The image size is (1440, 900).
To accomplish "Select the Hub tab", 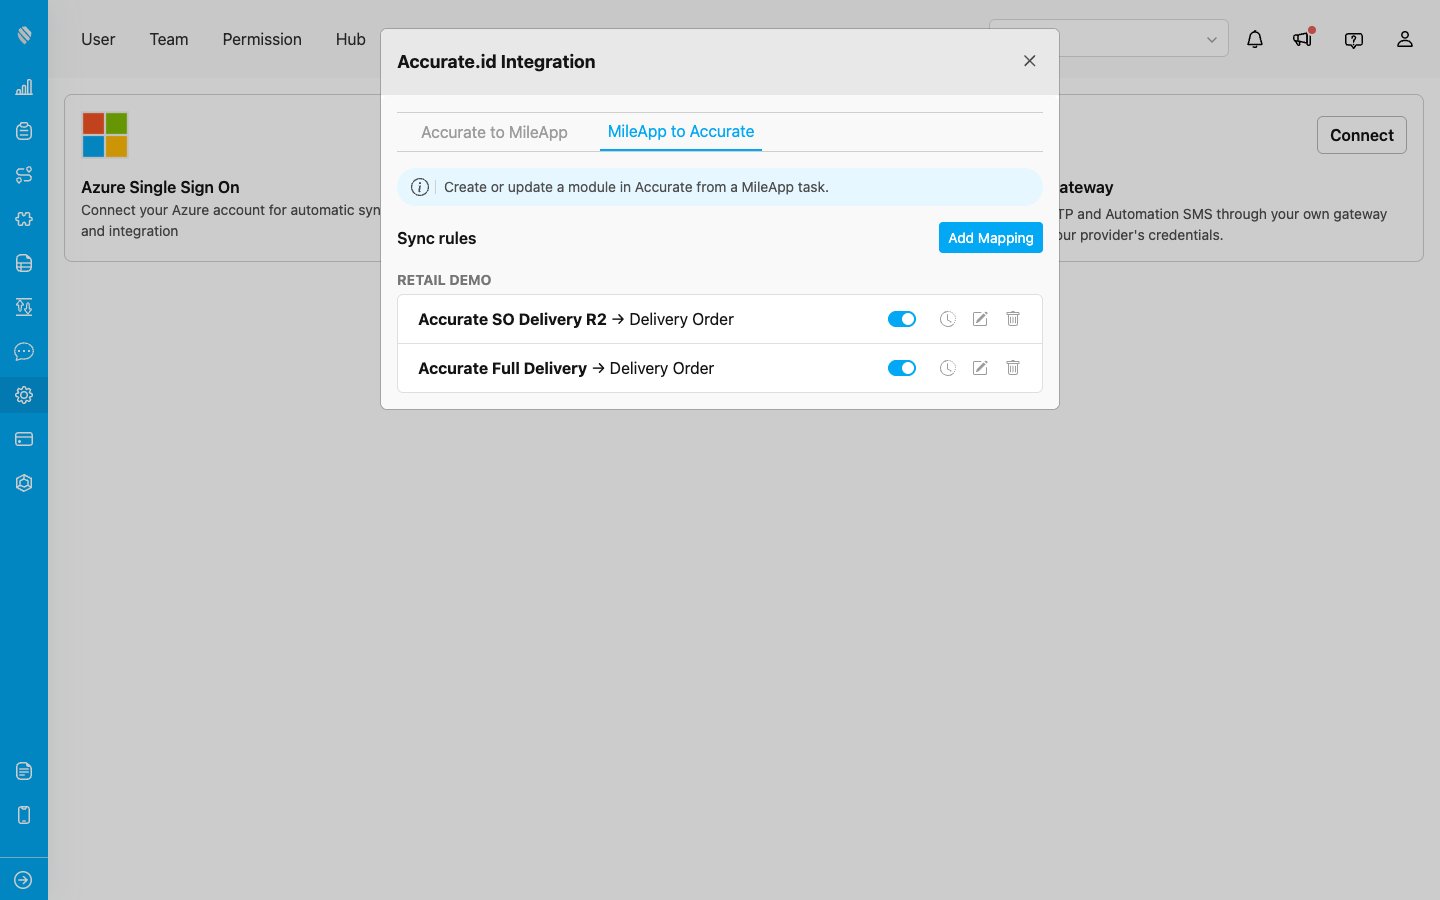I will [351, 39].
